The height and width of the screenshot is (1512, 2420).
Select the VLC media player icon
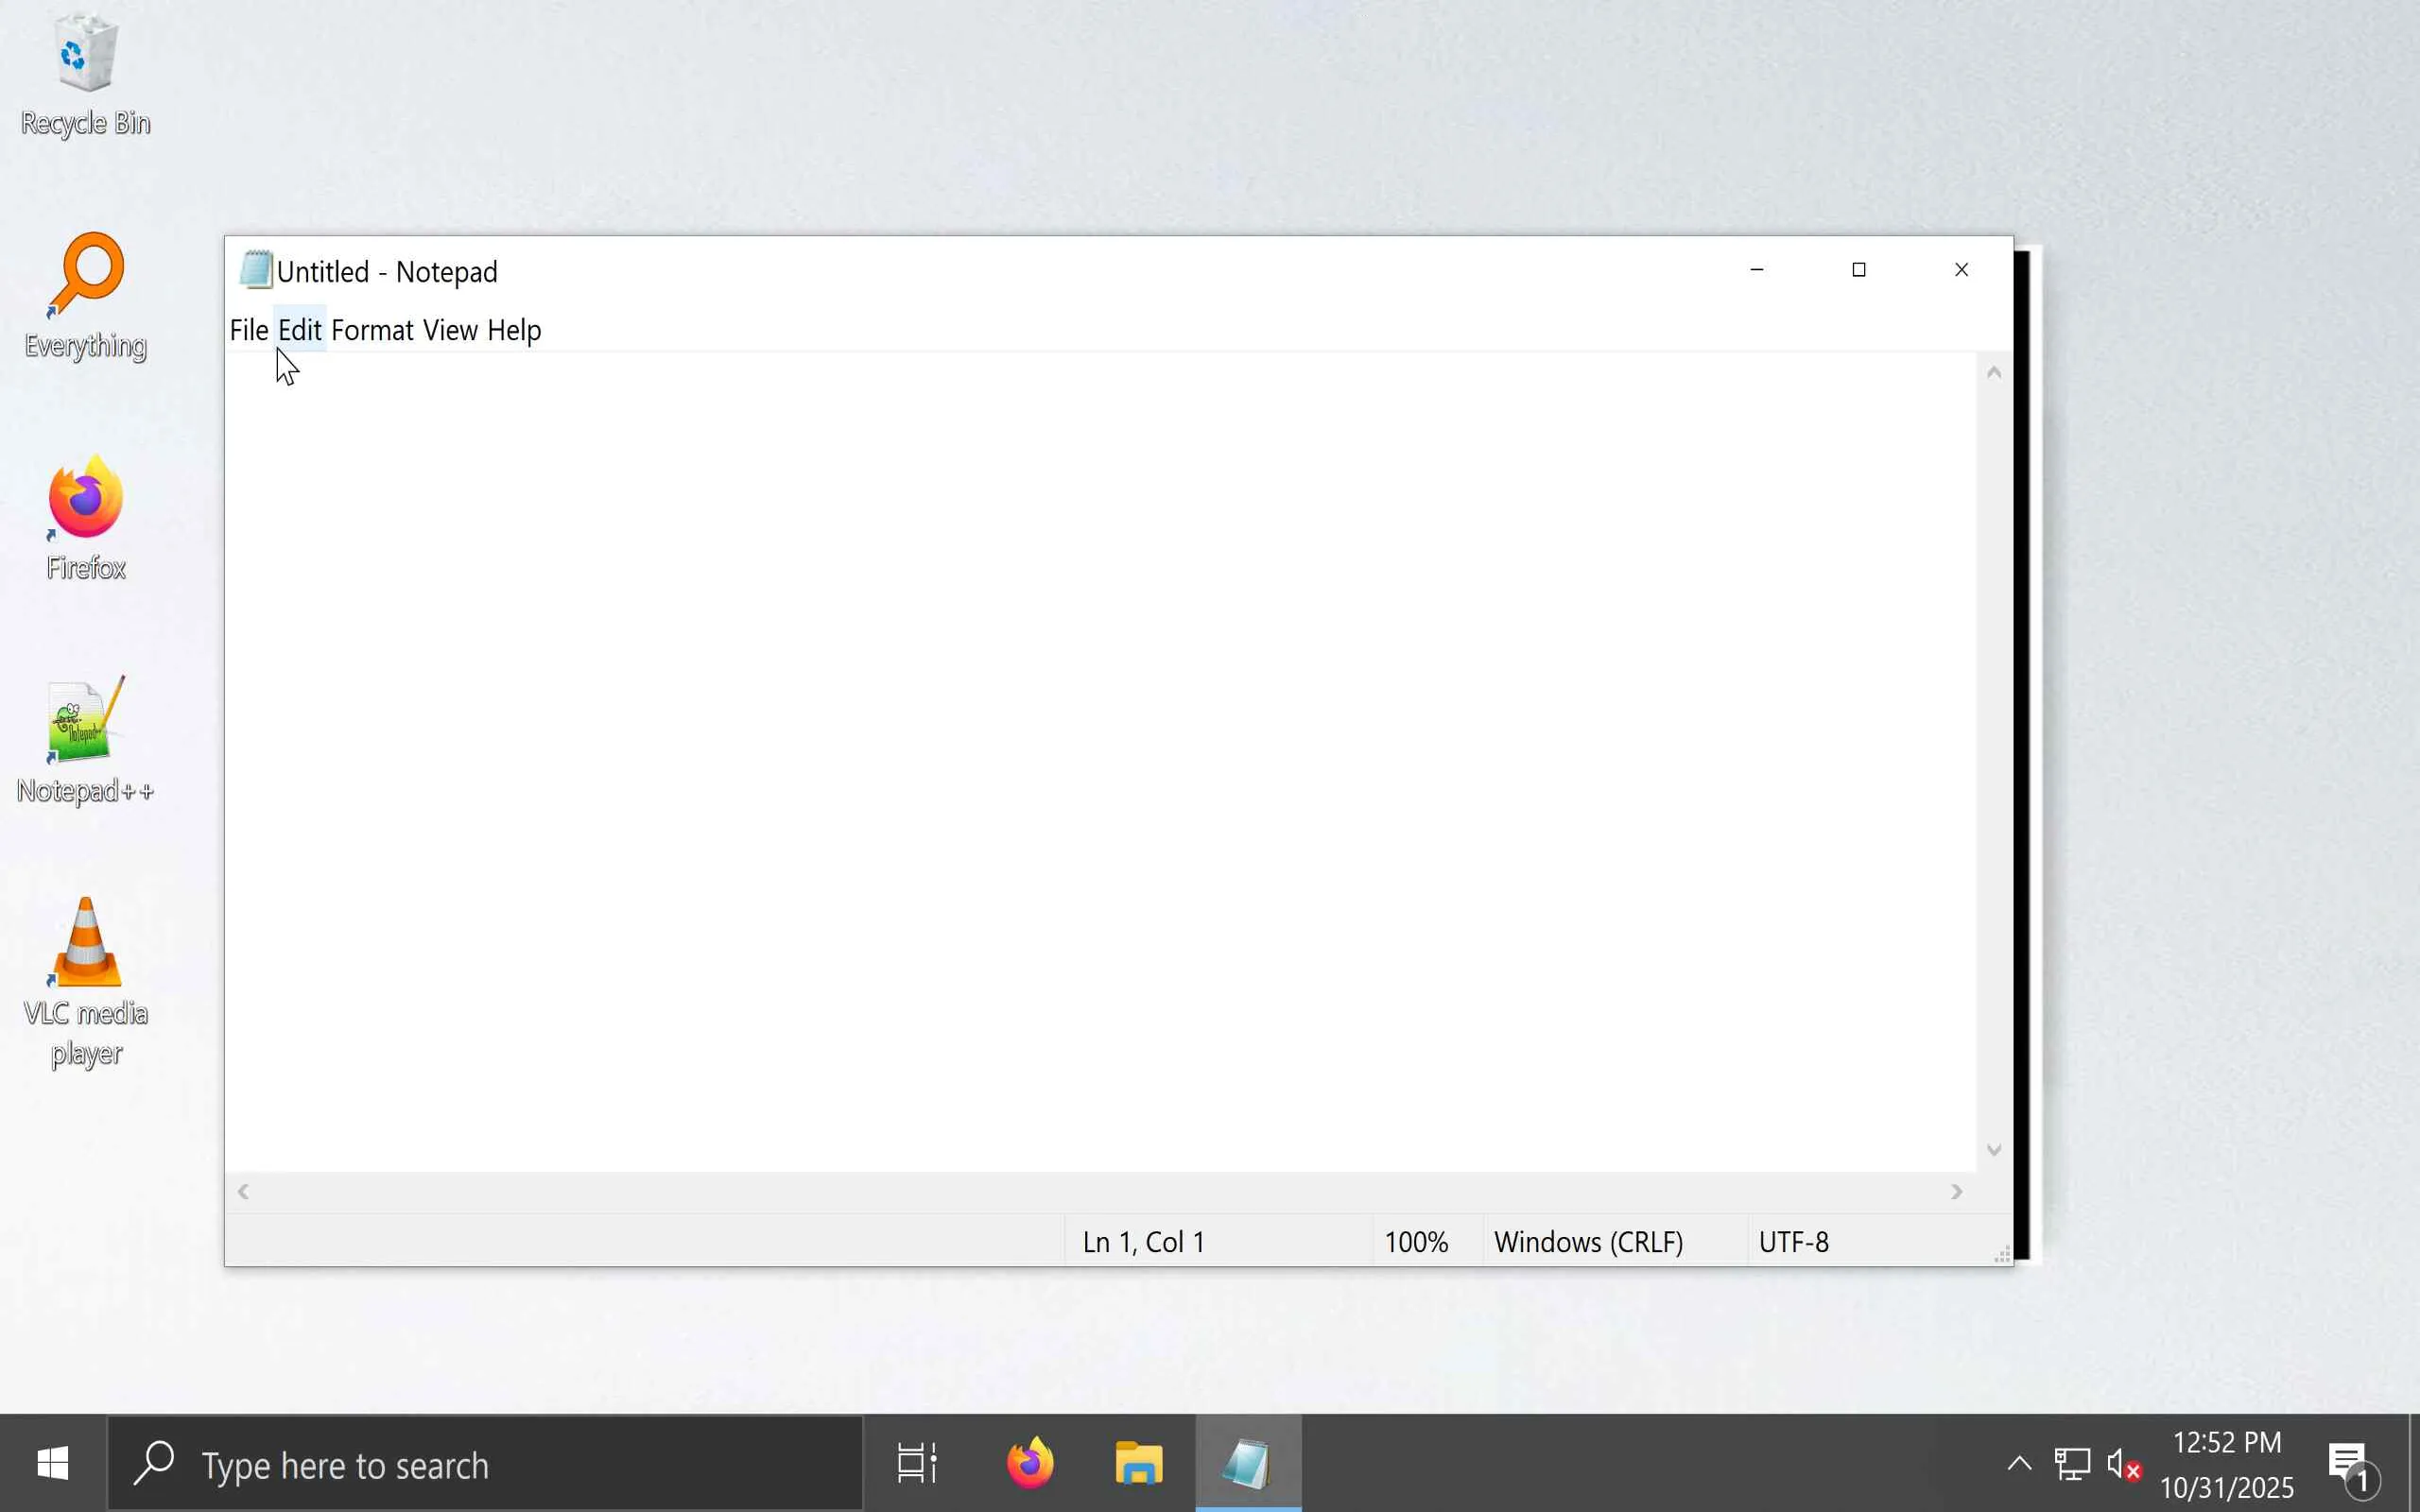pos(85,980)
